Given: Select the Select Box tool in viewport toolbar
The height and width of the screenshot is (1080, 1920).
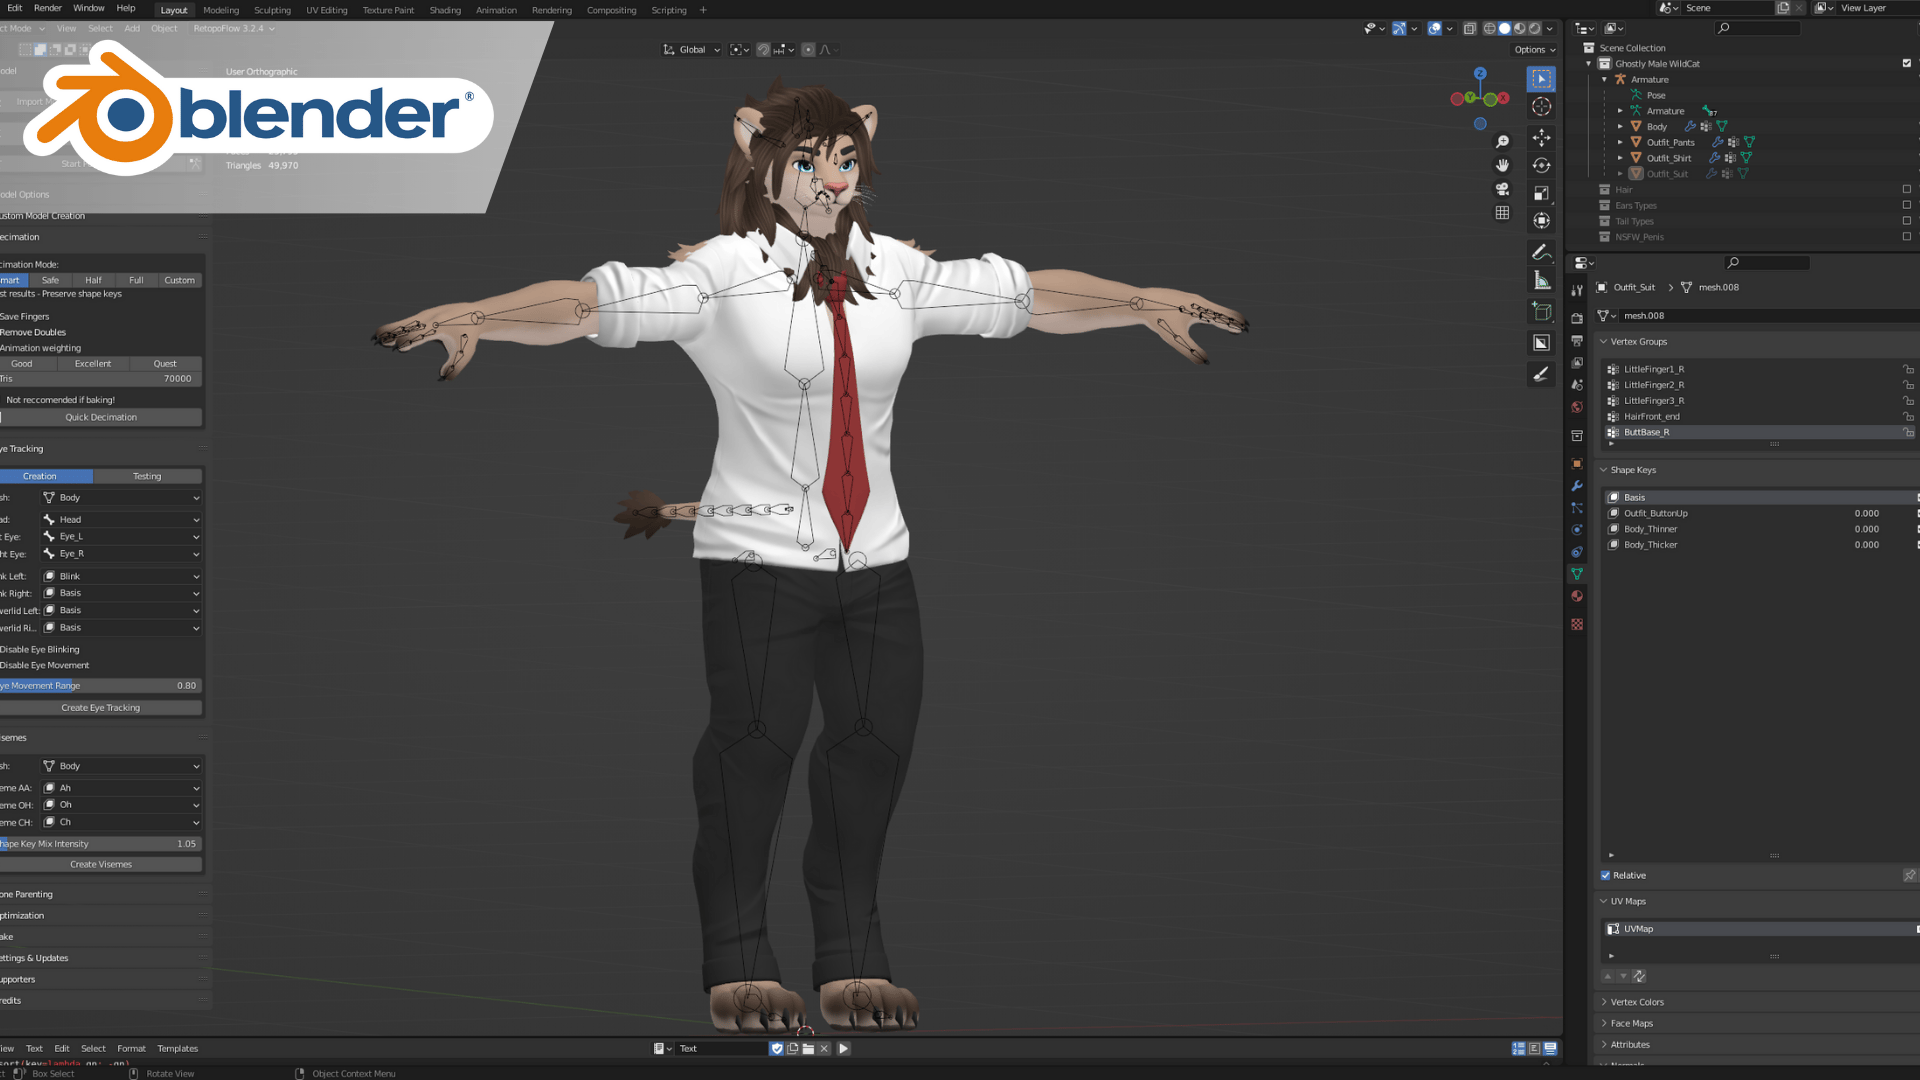Looking at the screenshot, I should [x=1541, y=79].
